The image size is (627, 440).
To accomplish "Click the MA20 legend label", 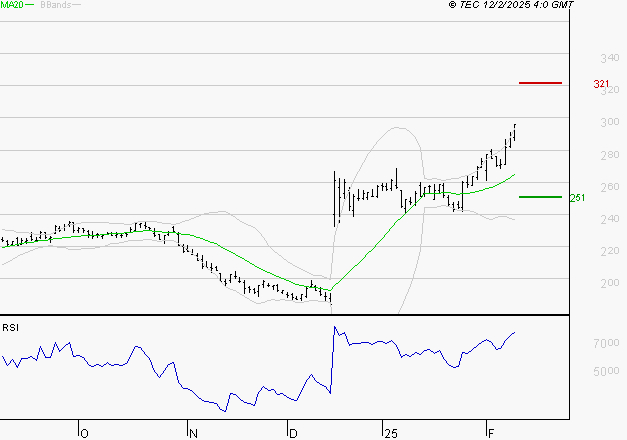I will tap(11, 4).
